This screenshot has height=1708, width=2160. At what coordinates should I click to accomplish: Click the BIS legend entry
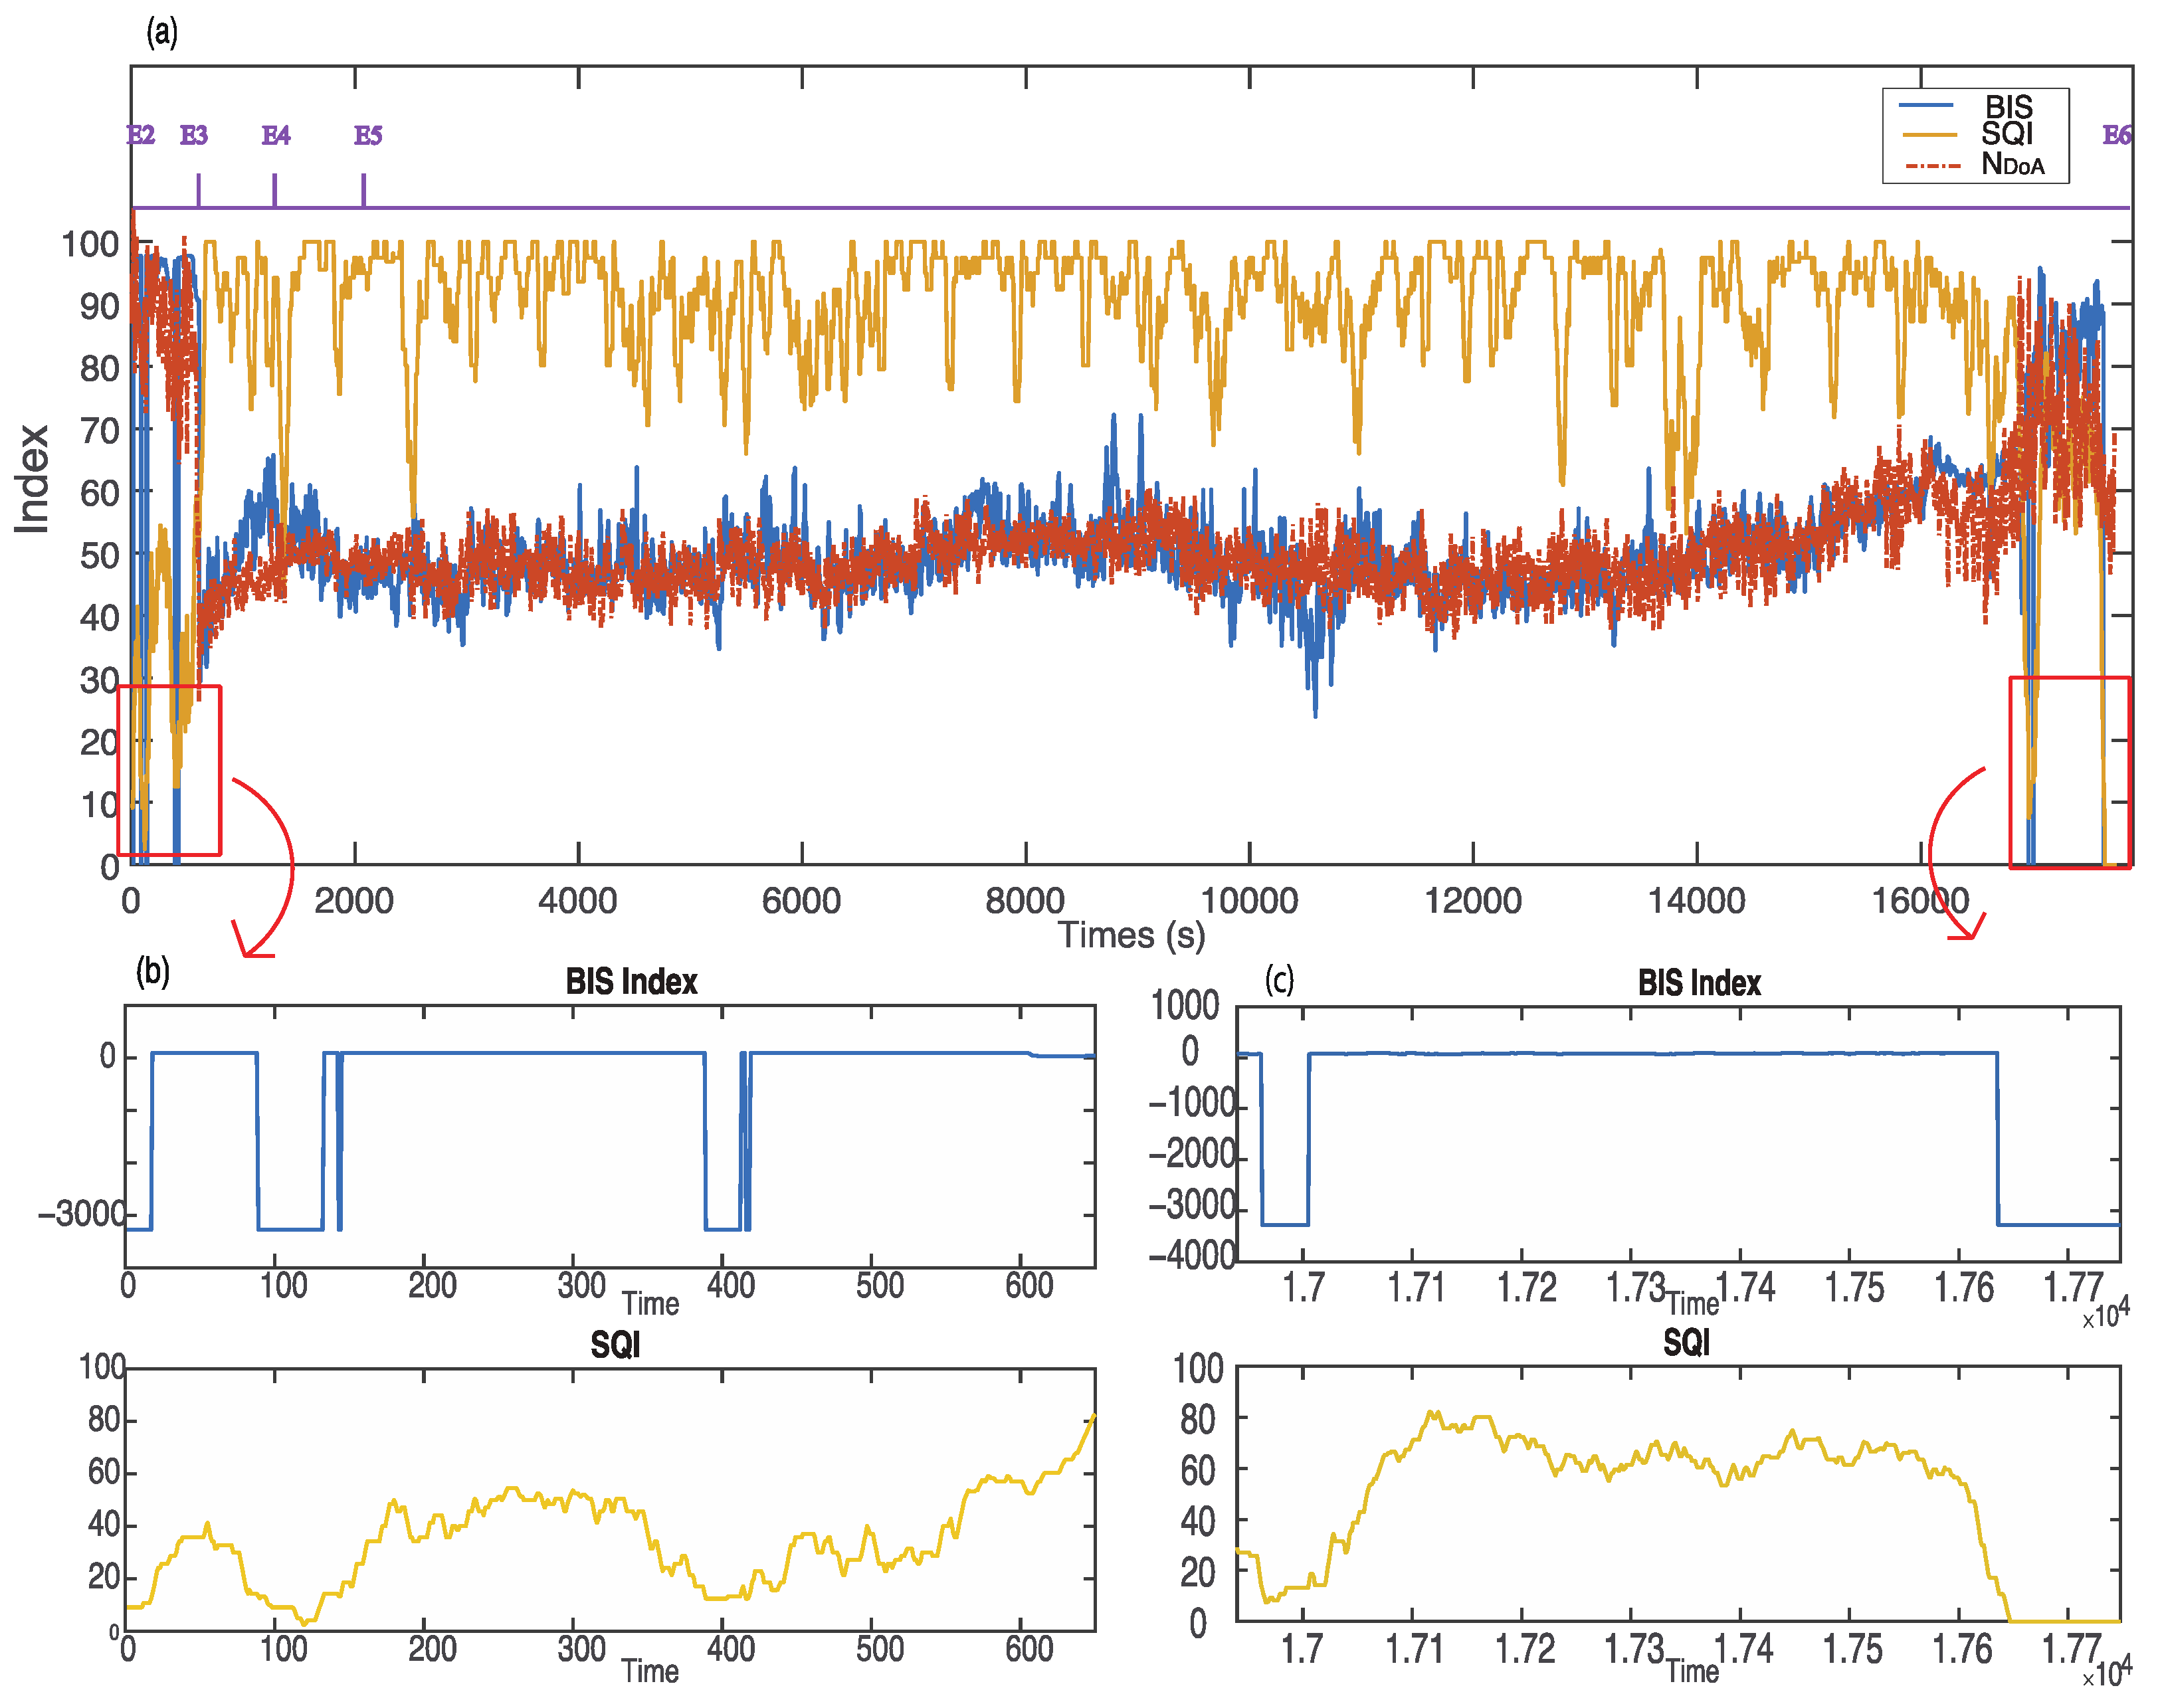(2008, 107)
